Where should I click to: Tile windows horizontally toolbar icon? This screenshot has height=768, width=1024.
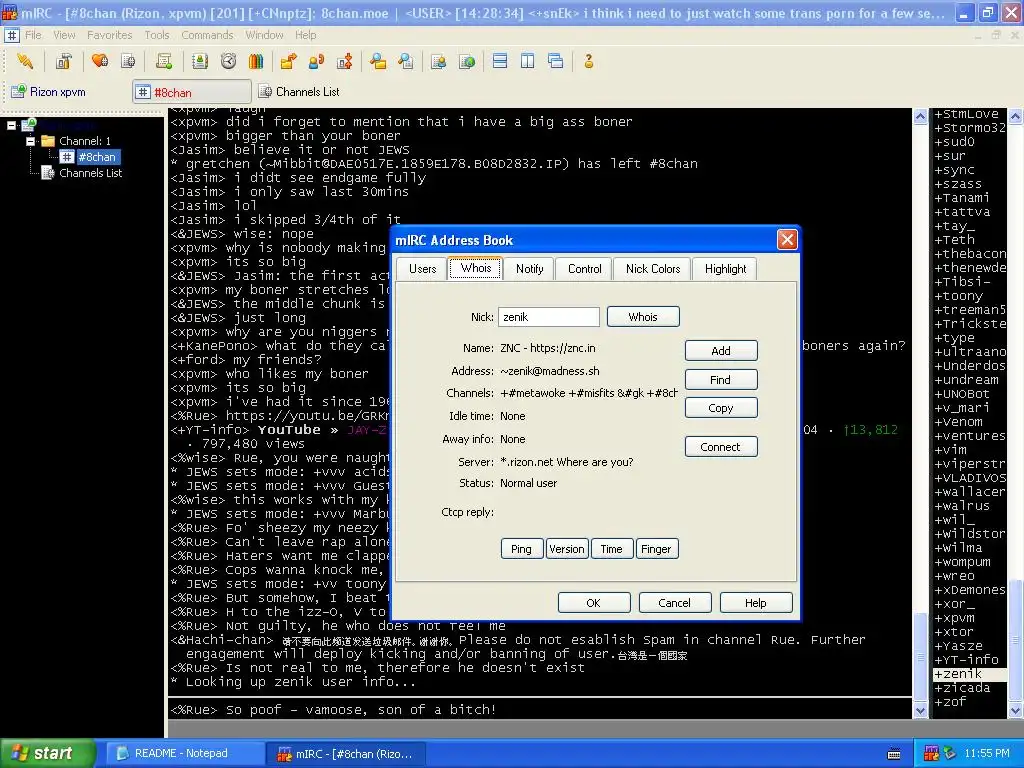[x=500, y=61]
